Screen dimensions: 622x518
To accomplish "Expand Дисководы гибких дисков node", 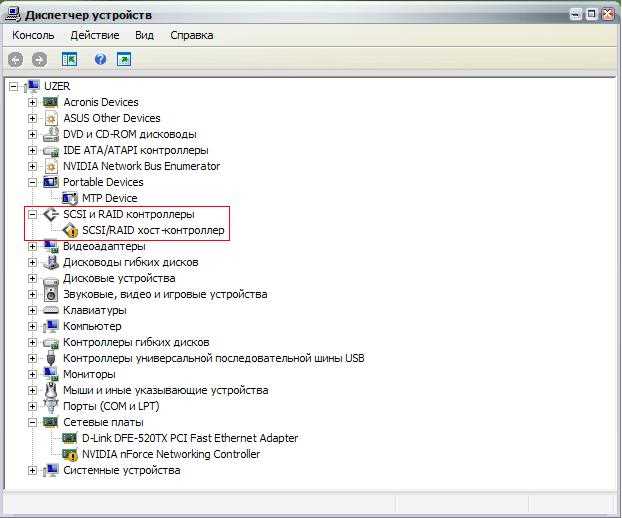I will coord(33,262).
